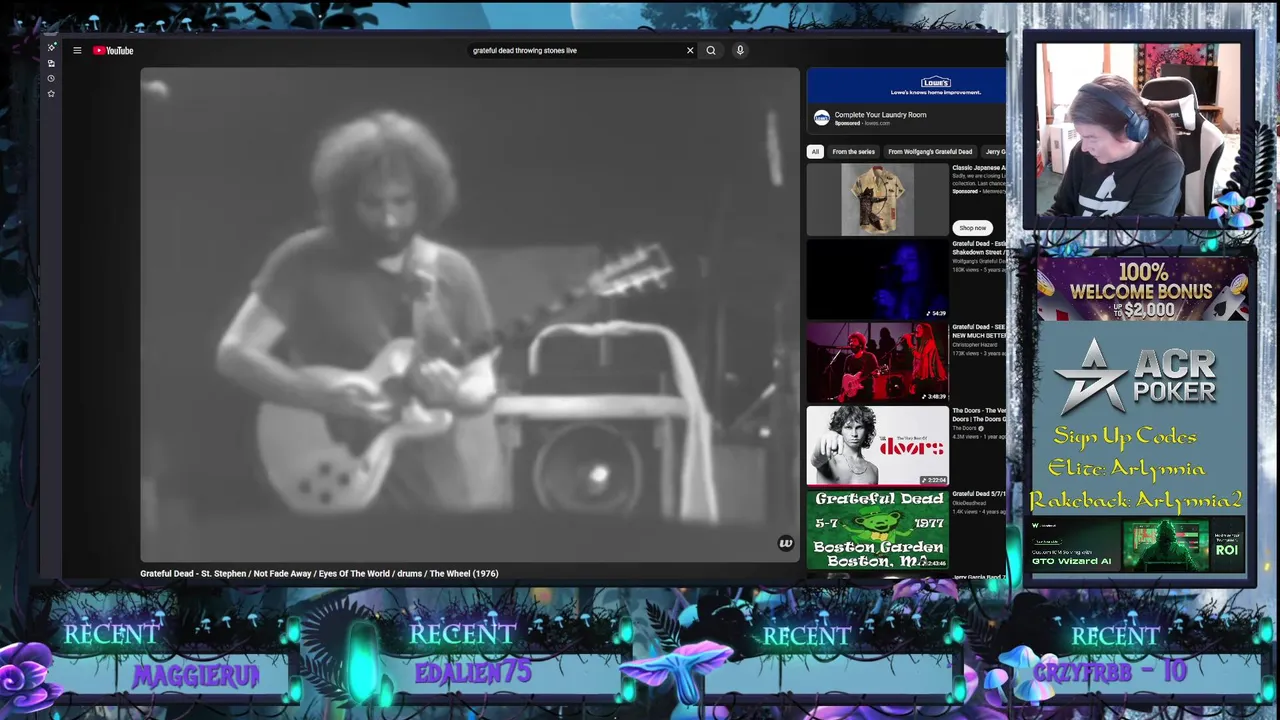The width and height of the screenshot is (1280, 720).
Task: Click 'Elite: Arlynnia' sign up code
Action: pyautogui.click(x=1126, y=468)
